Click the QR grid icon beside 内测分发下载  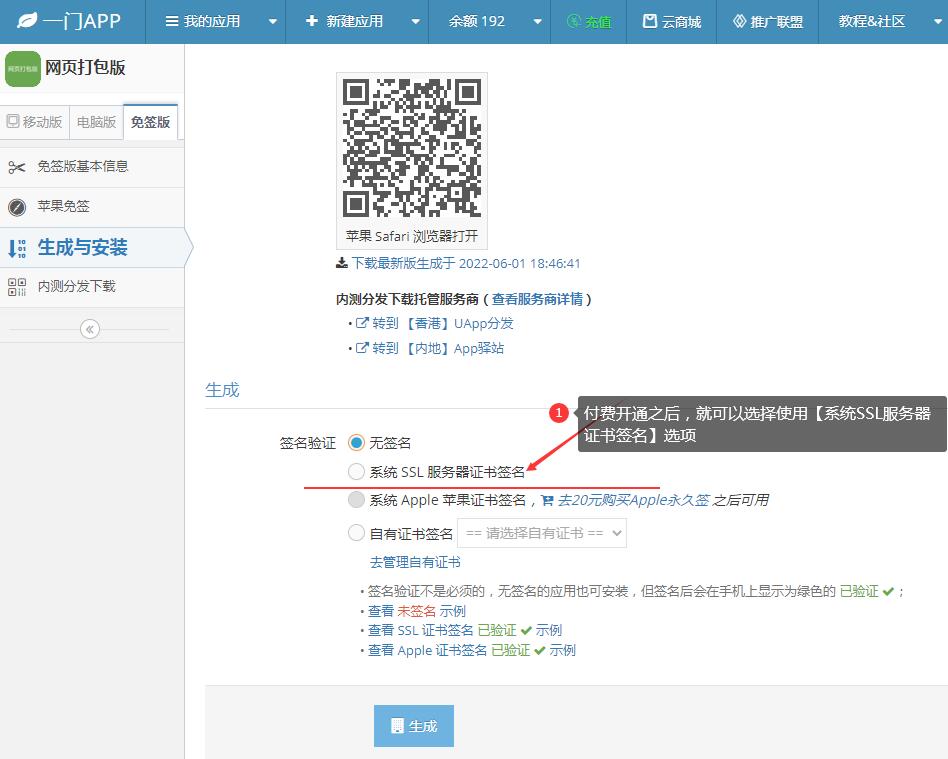[x=17, y=287]
